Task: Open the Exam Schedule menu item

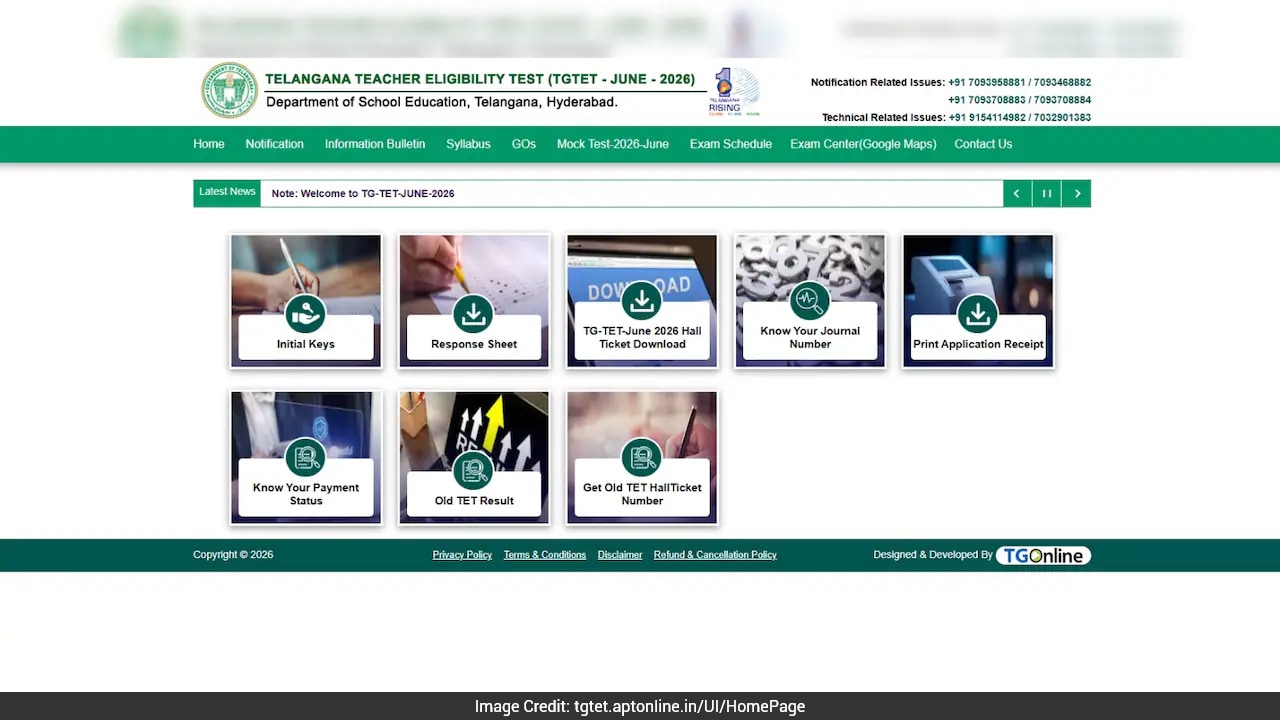Action: point(731,144)
